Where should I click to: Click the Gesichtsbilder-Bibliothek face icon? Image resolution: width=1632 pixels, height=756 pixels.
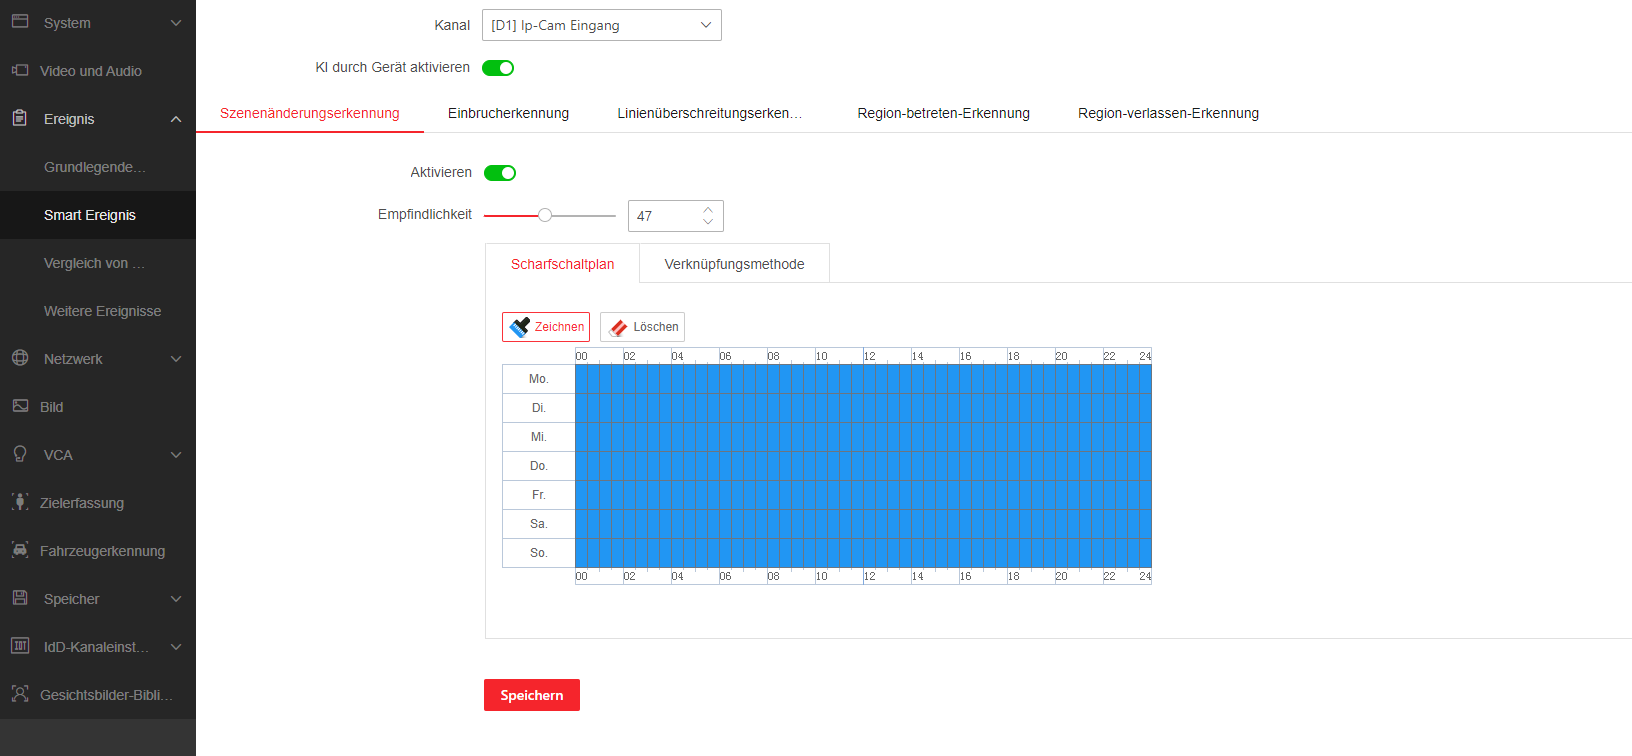click(x=20, y=694)
